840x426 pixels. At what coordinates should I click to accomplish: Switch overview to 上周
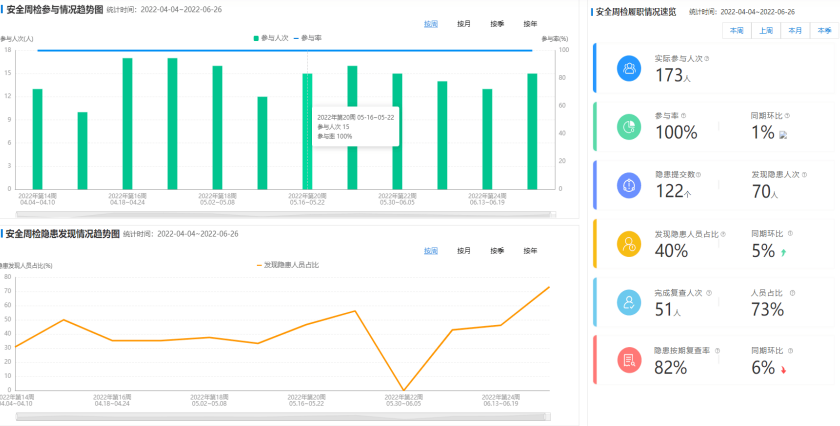point(766,31)
